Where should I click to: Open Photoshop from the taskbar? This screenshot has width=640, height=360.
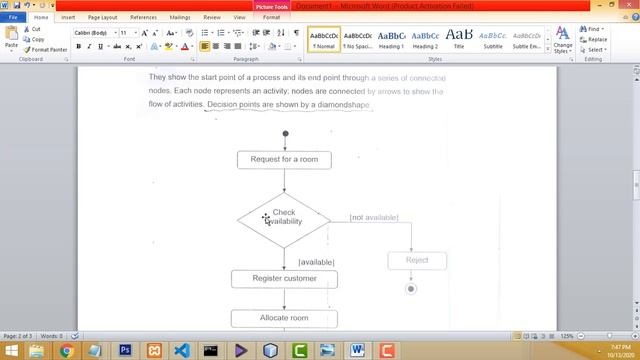click(x=125, y=350)
